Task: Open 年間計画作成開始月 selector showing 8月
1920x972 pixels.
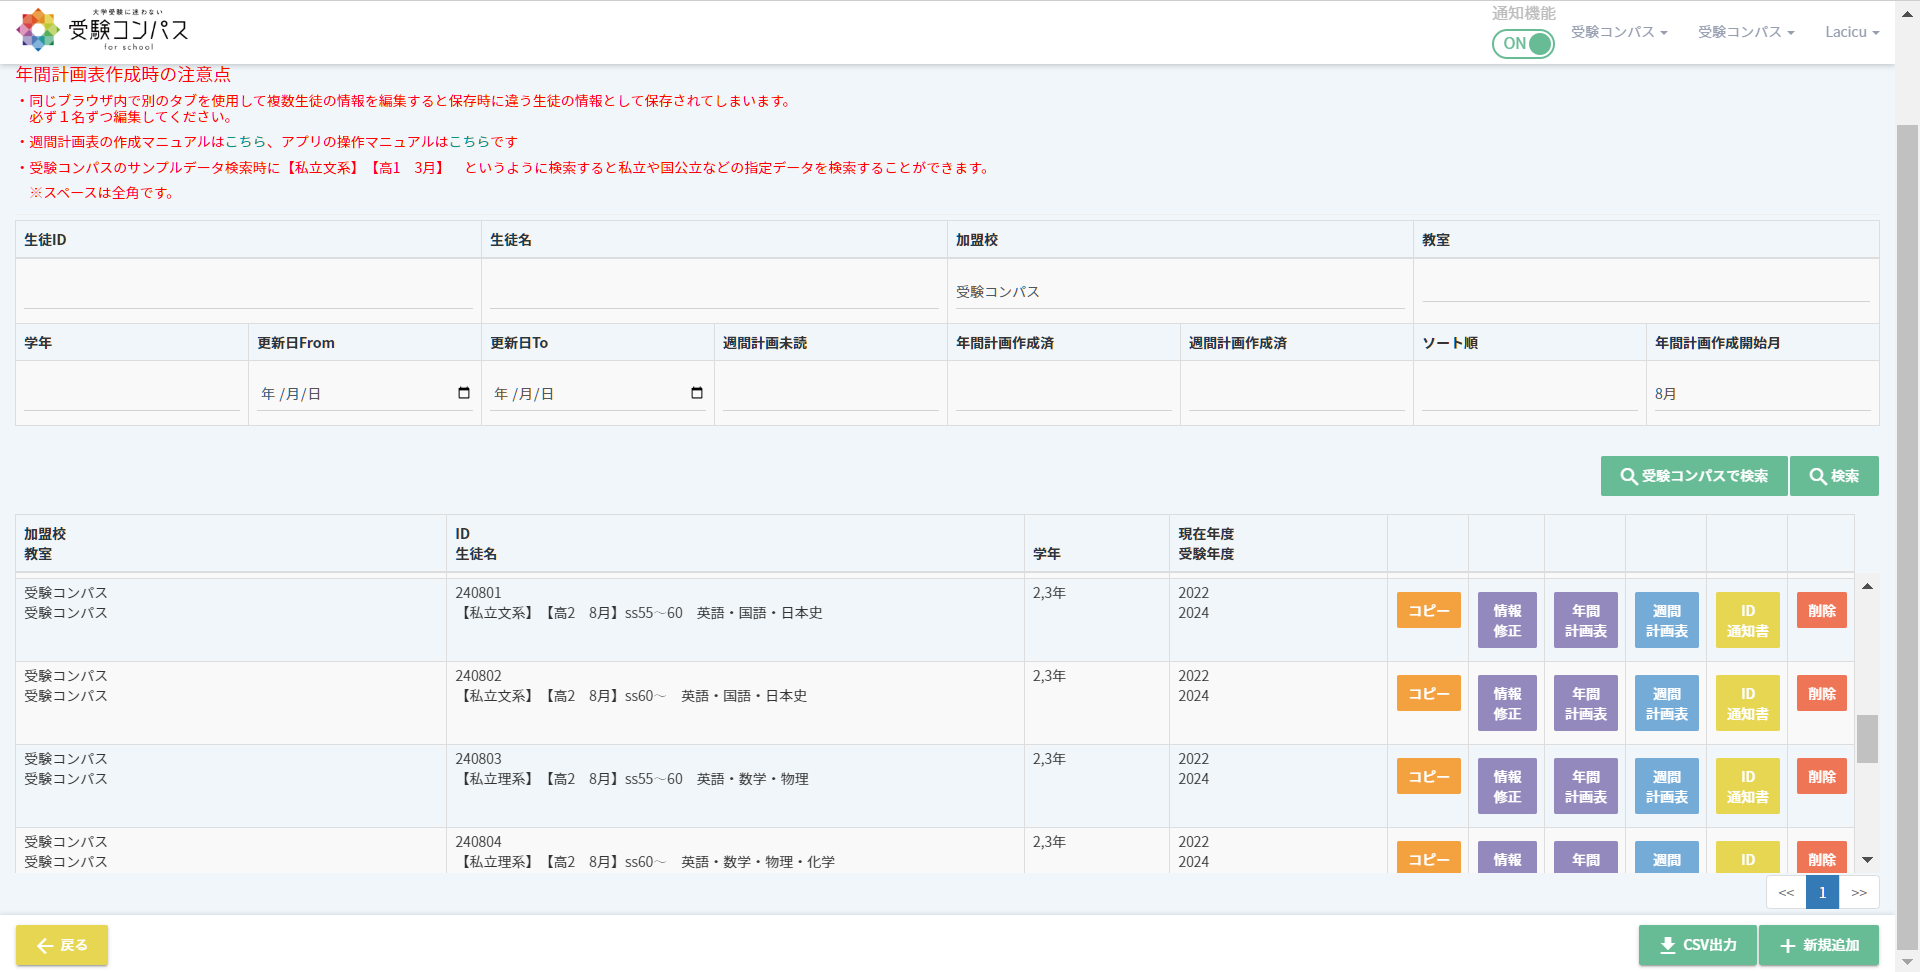Action: click(x=1763, y=393)
